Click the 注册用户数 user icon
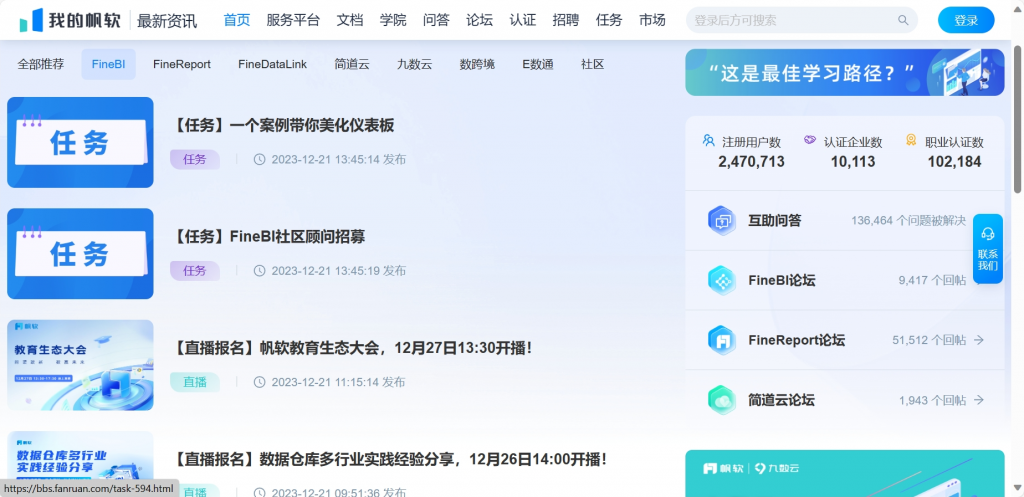 (709, 140)
